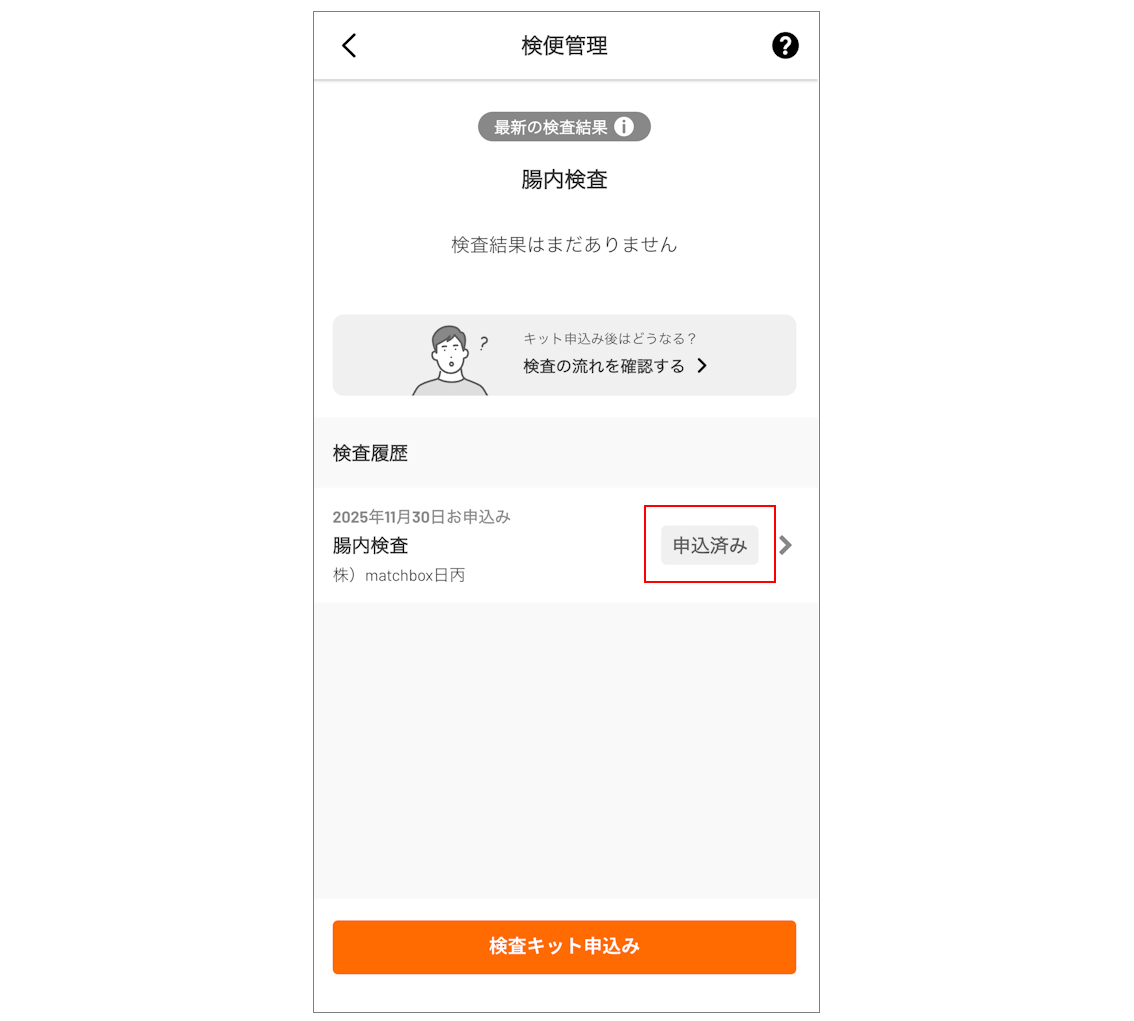Go back with the left arrow icon
The width and height of the screenshot is (1134, 1021).
pos(349,46)
